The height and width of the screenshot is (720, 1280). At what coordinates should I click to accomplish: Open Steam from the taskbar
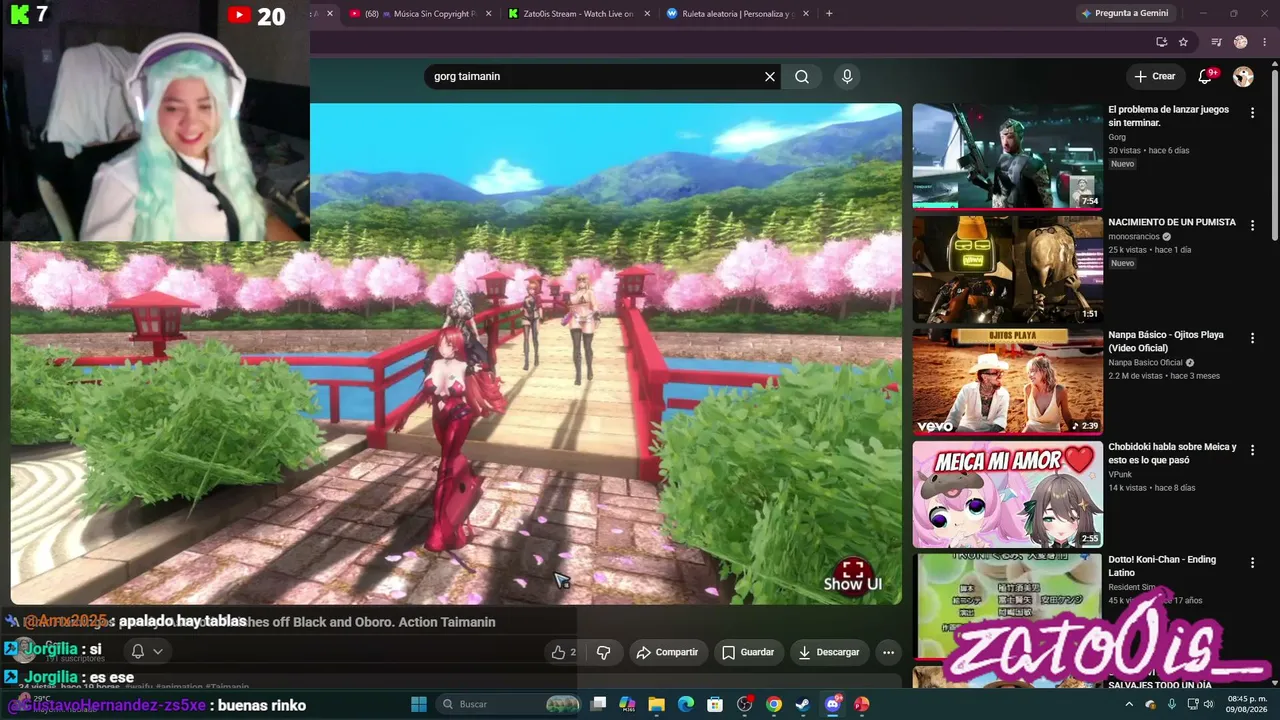tap(803, 704)
